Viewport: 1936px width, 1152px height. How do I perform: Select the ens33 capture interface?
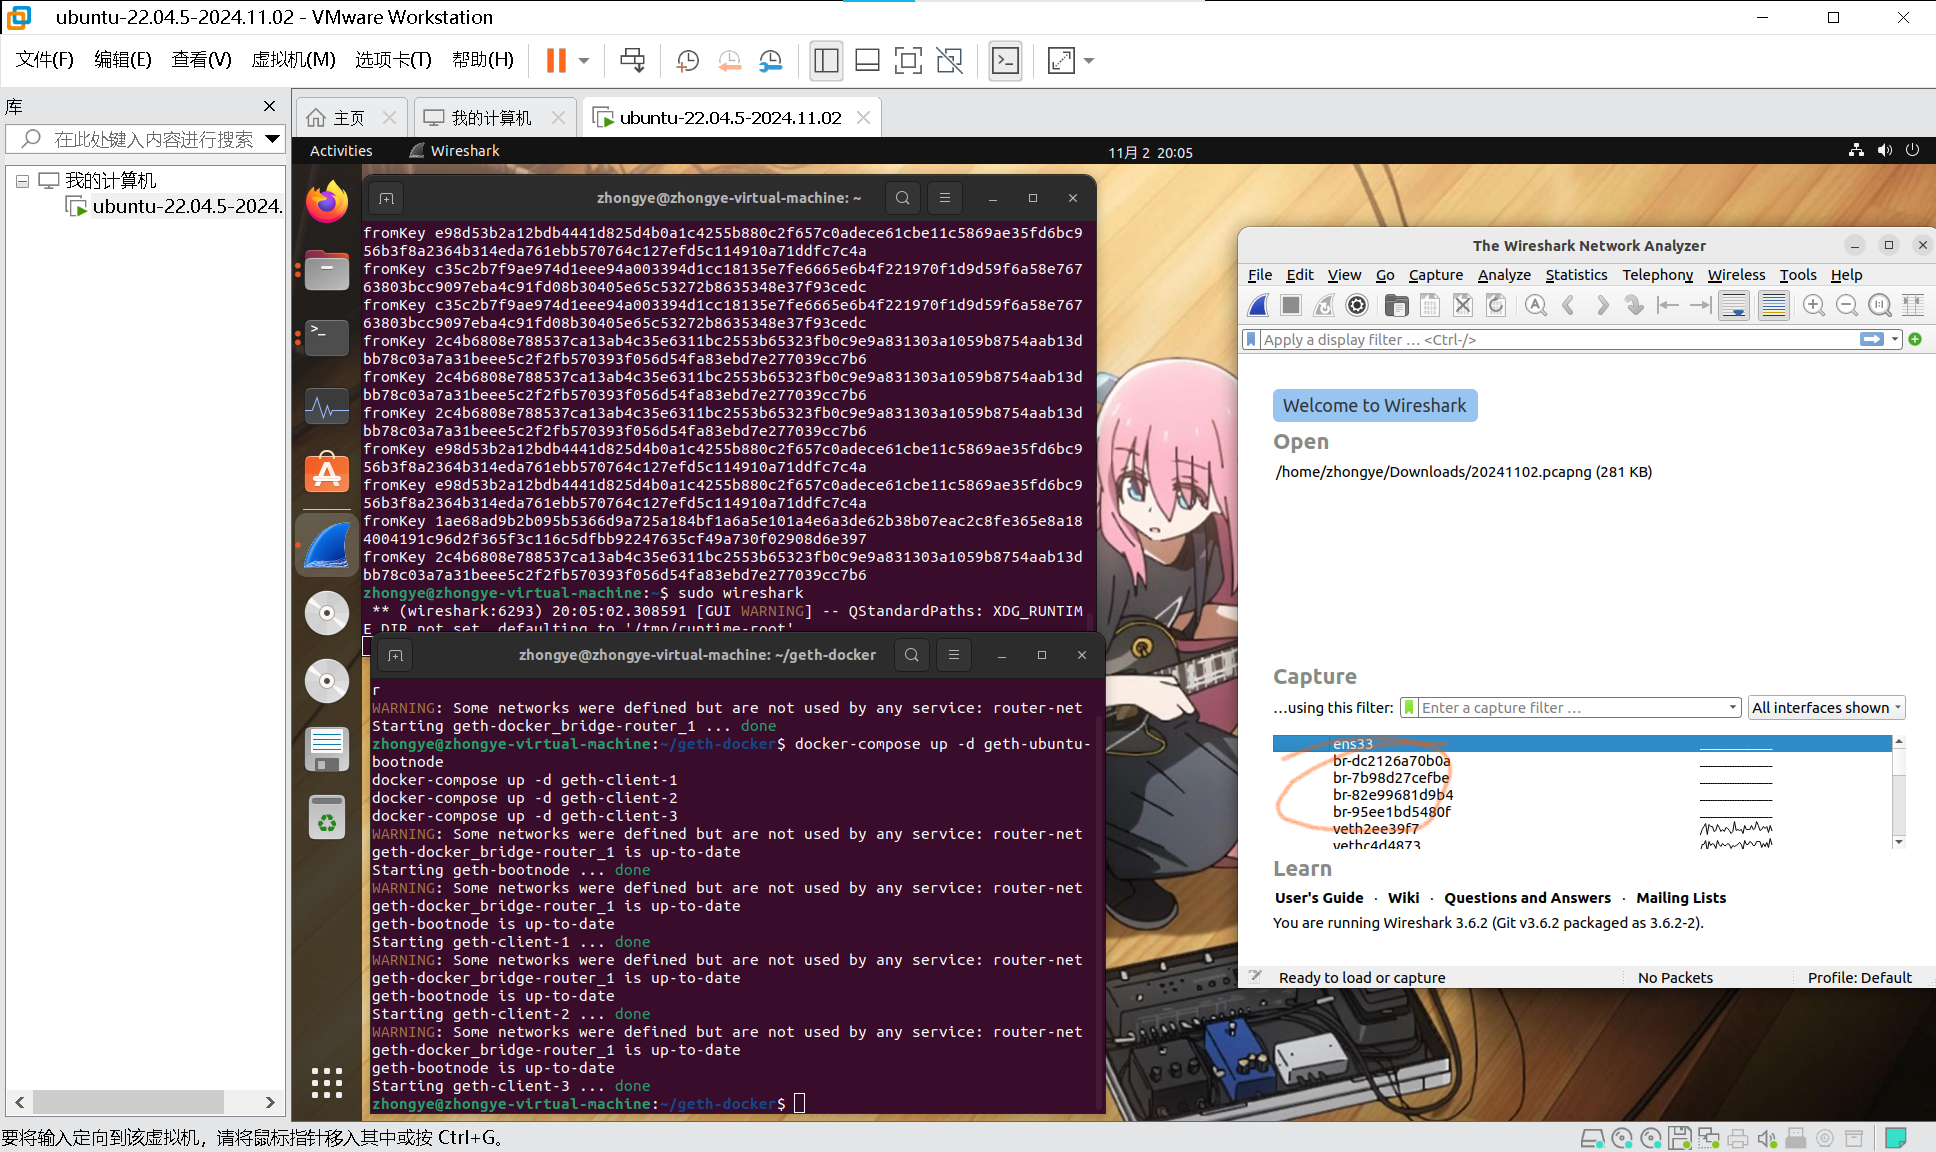click(x=1582, y=744)
